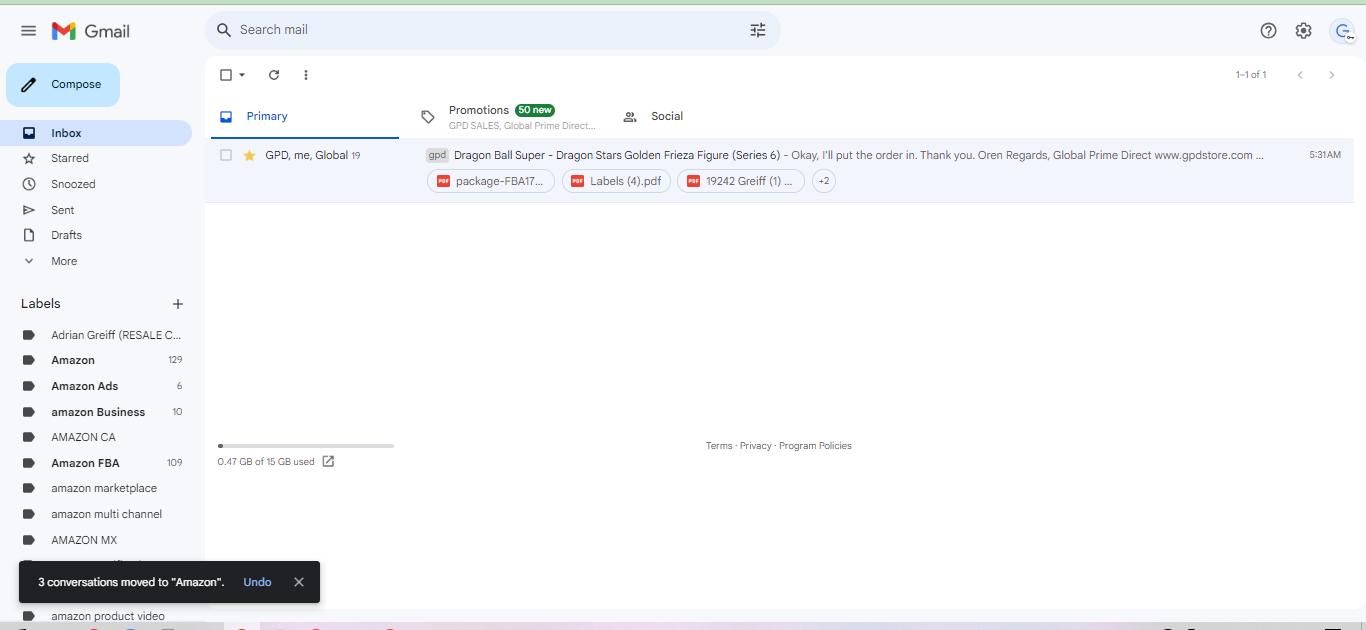Click PDF icon of Labels (4).pdf
Image resolution: width=1366 pixels, height=630 pixels.
(x=577, y=181)
